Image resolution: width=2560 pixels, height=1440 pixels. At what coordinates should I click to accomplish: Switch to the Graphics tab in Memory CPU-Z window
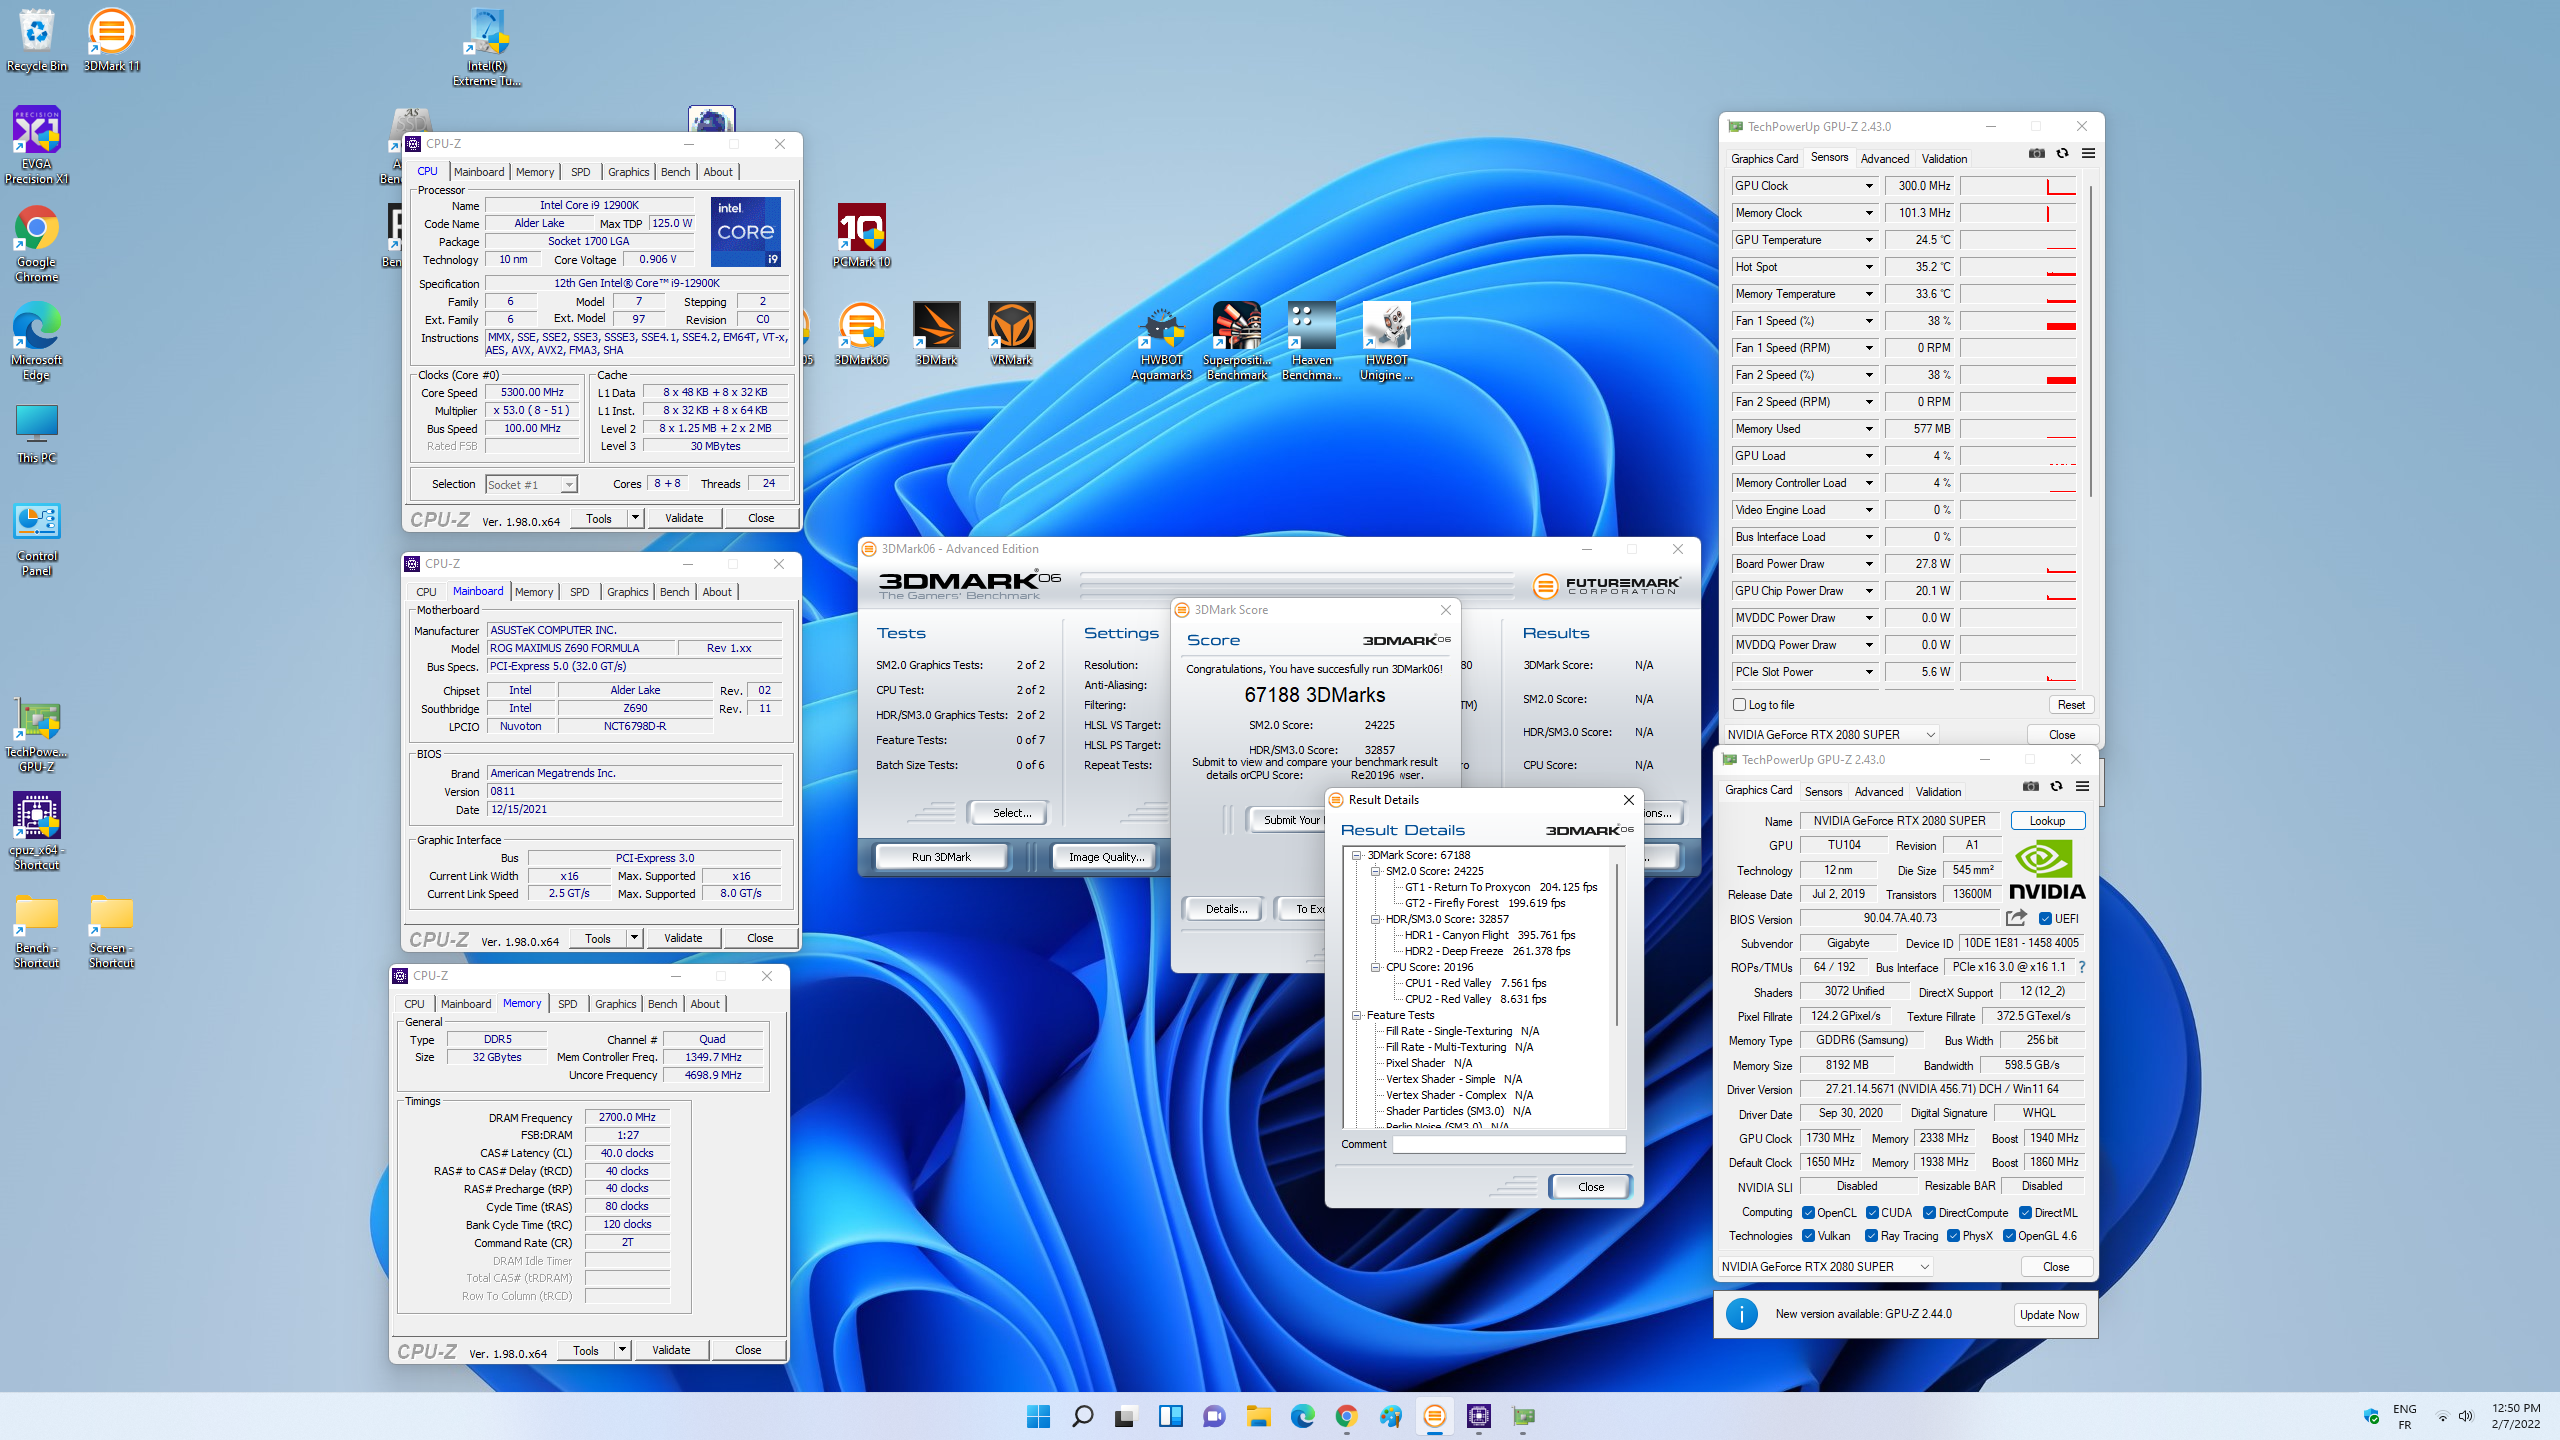click(x=615, y=1004)
